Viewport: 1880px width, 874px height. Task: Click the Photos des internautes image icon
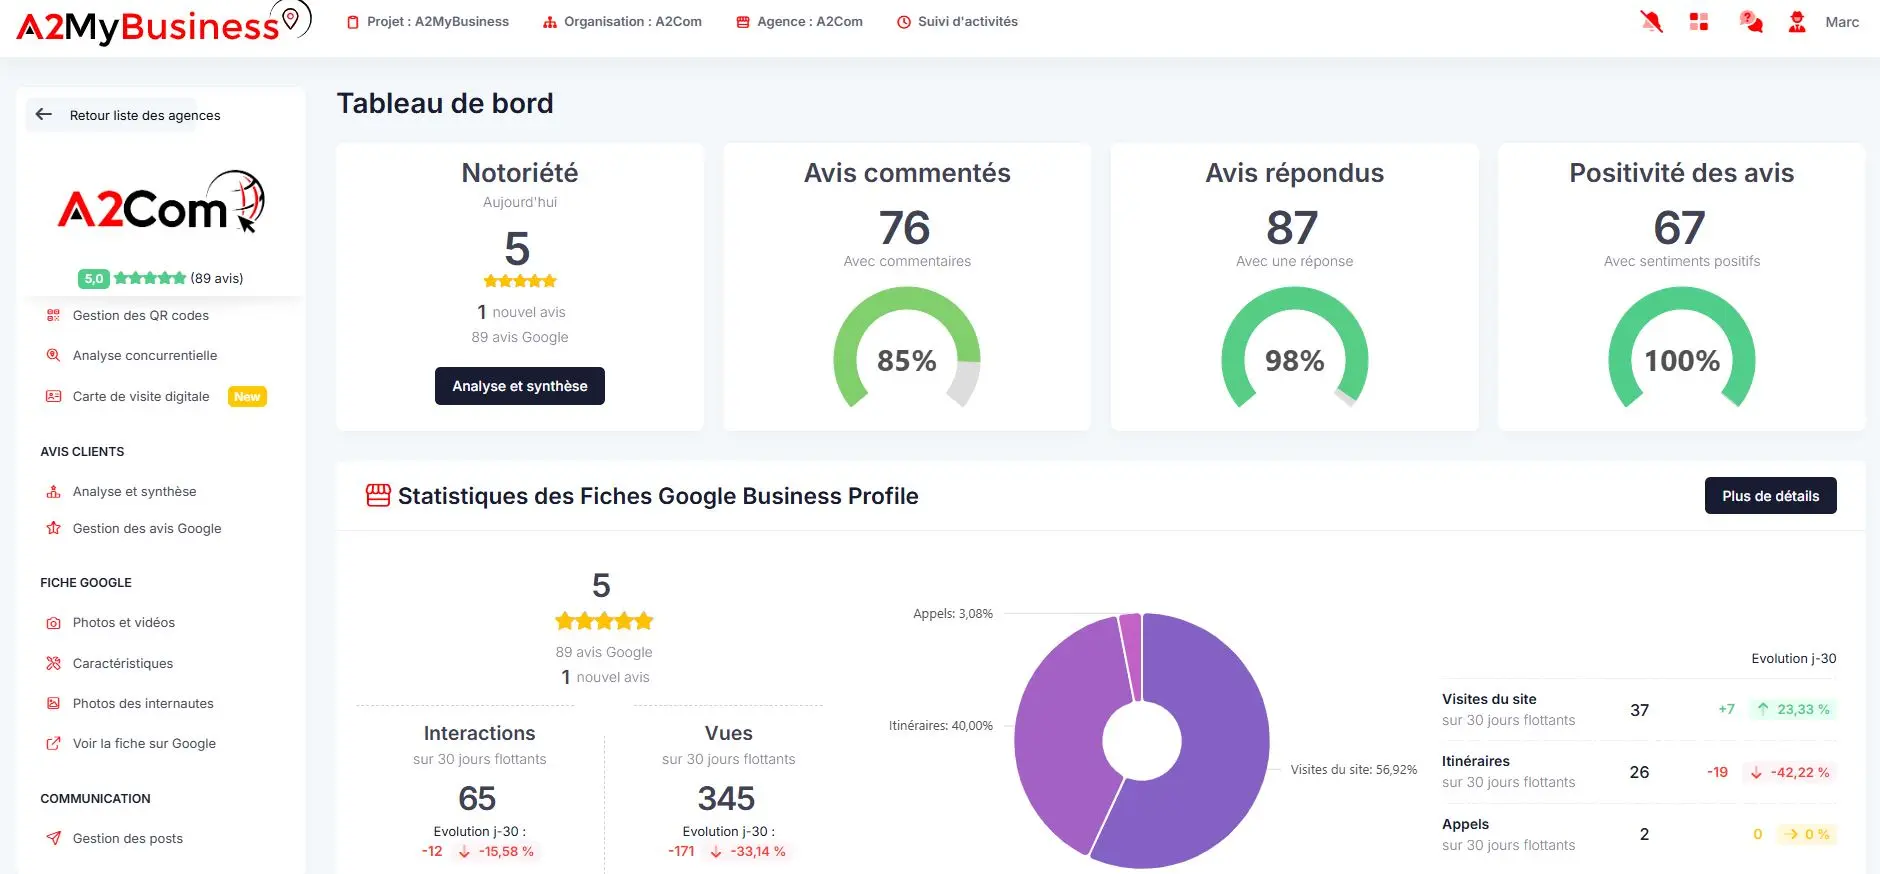coord(54,703)
